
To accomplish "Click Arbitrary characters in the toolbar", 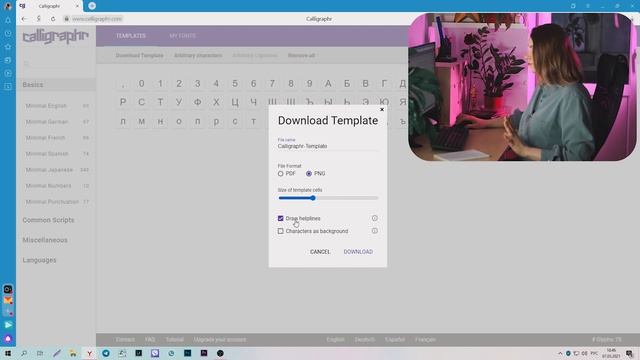I will (x=198, y=56).
